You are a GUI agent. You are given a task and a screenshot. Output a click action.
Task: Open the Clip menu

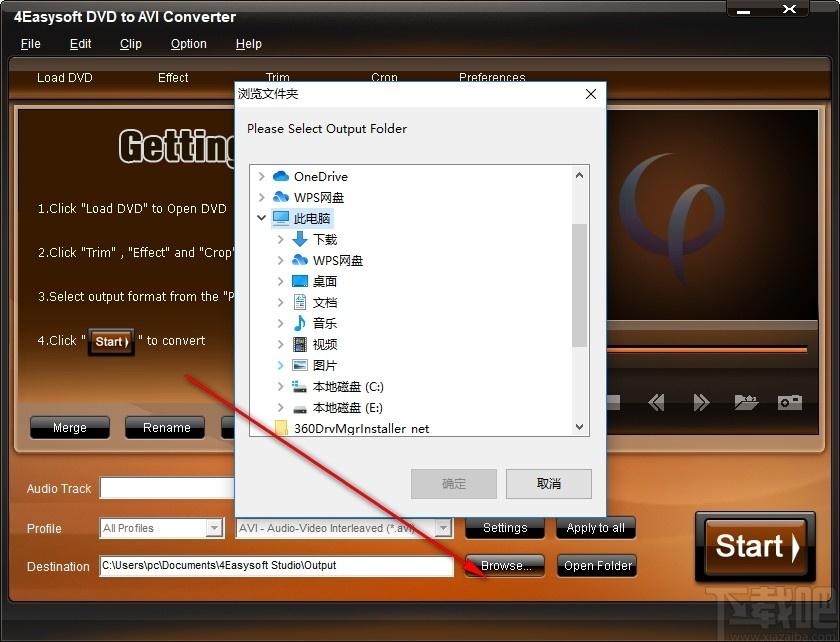[x=131, y=44]
